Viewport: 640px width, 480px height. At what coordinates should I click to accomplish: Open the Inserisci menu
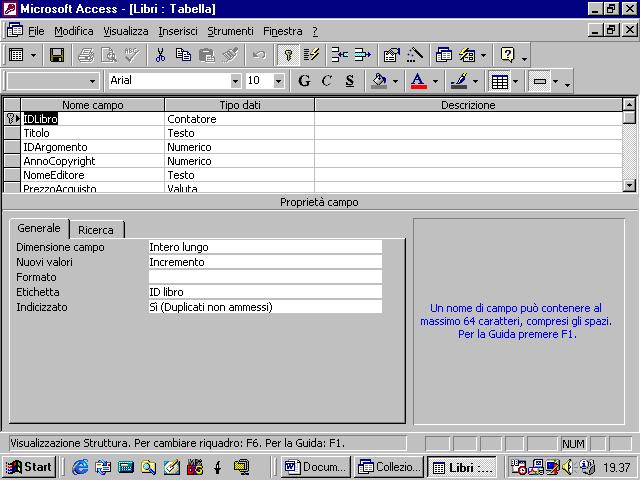(178, 31)
